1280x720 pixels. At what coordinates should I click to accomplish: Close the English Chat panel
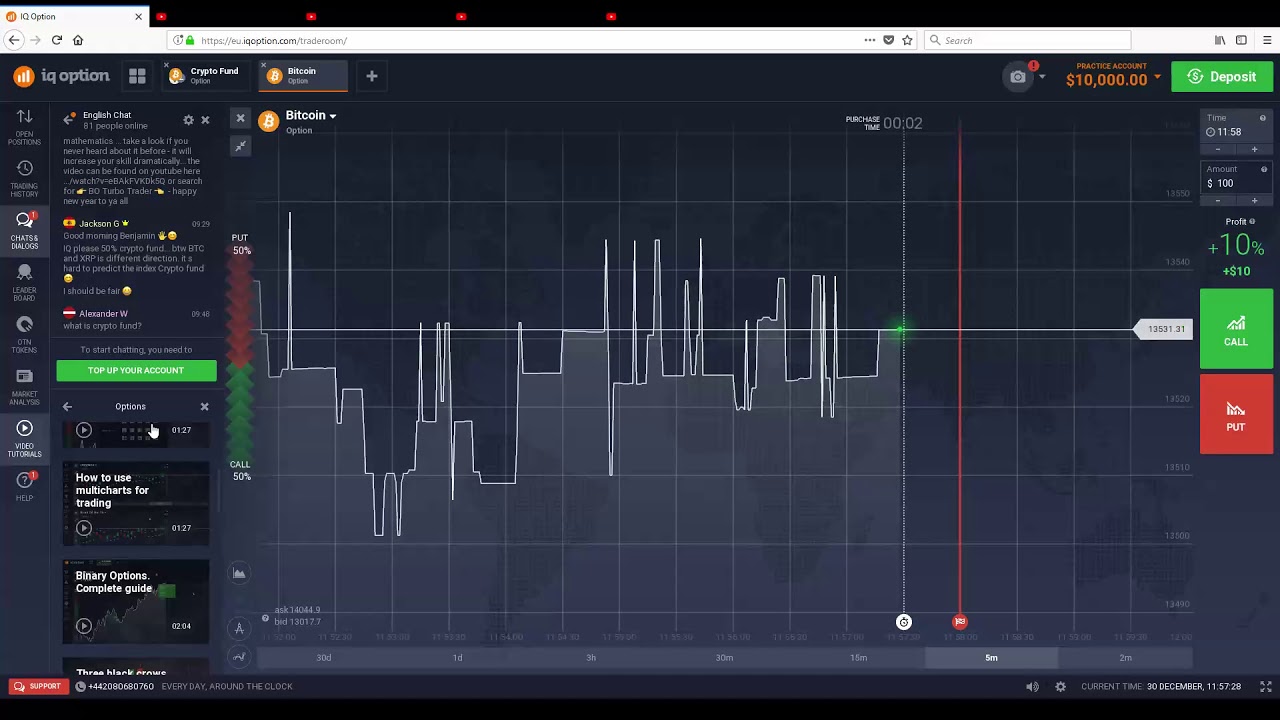205,120
